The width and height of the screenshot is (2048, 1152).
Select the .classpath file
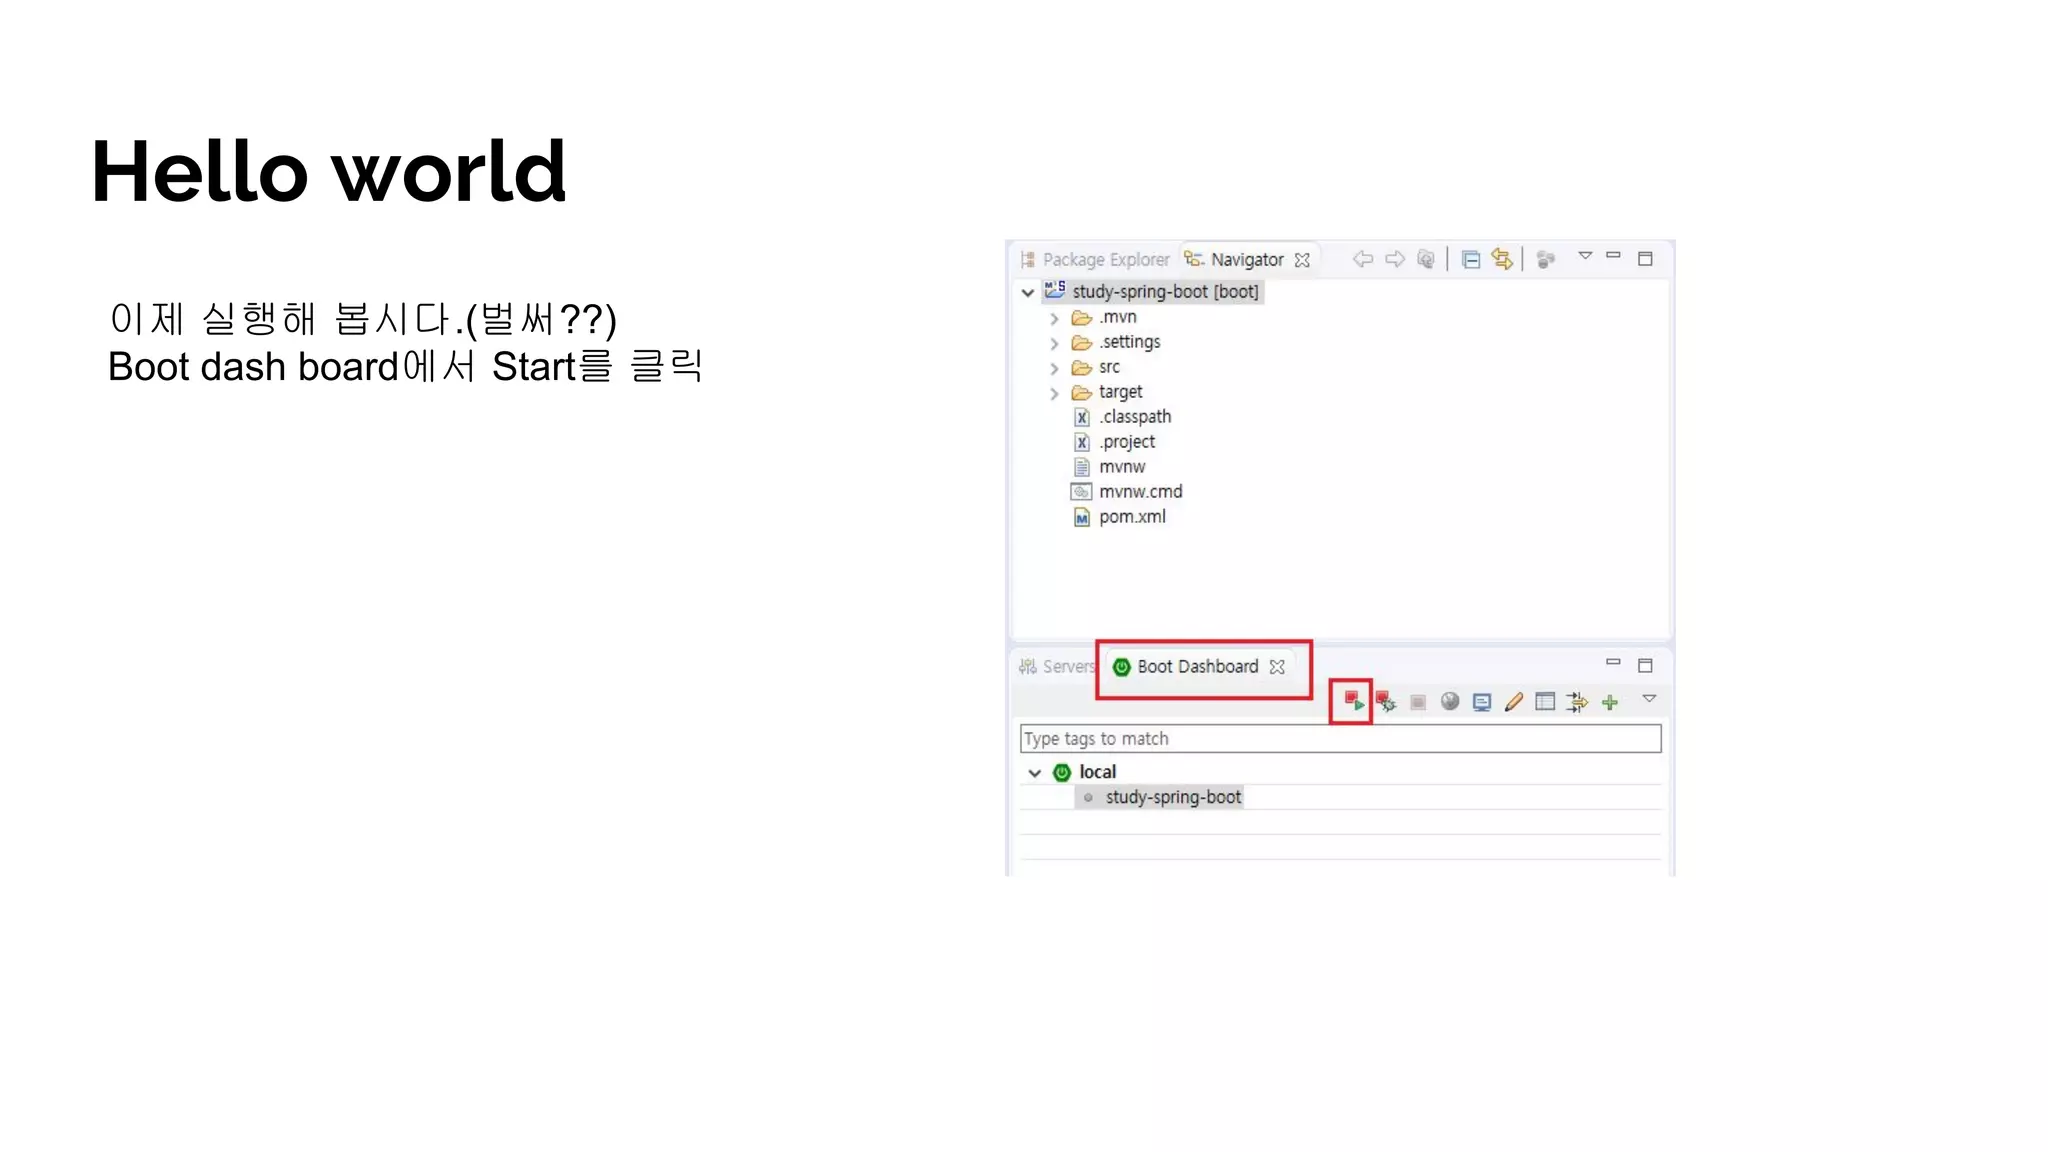click(1122, 417)
